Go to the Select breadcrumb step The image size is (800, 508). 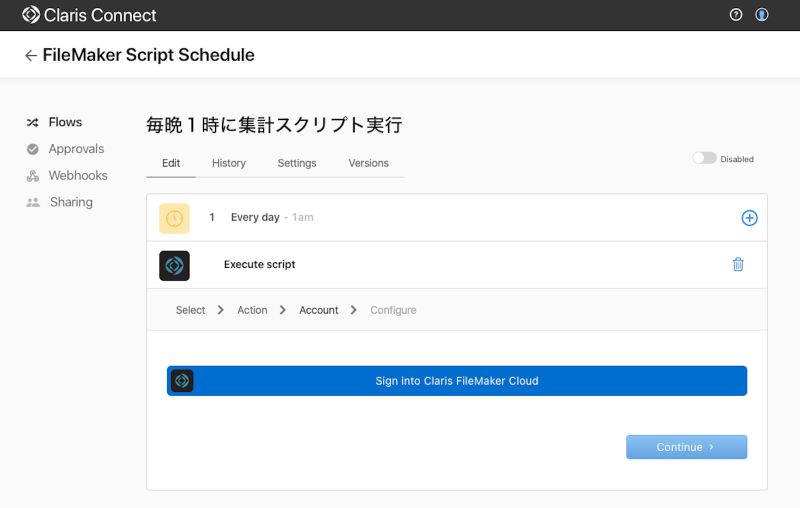pos(190,310)
